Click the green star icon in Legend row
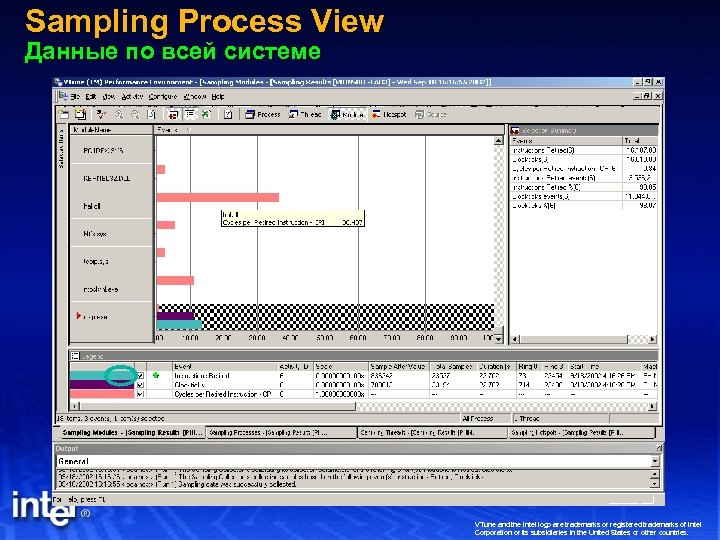This screenshot has width=720, height=540. (156, 375)
